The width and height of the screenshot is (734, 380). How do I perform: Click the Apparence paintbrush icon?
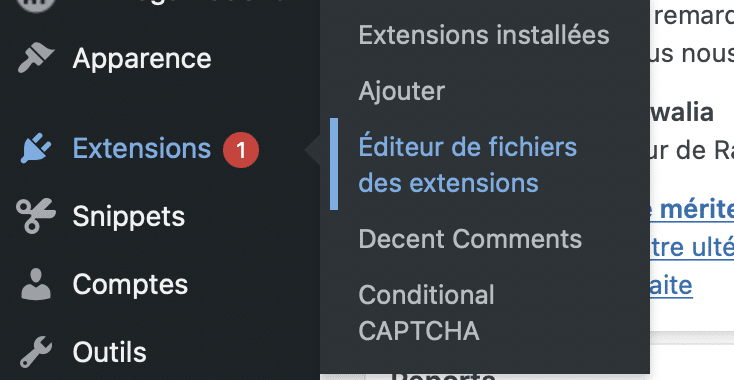point(36,58)
